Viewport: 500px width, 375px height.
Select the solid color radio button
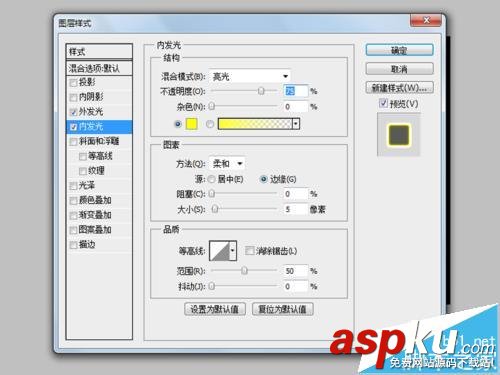click(x=178, y=124)
